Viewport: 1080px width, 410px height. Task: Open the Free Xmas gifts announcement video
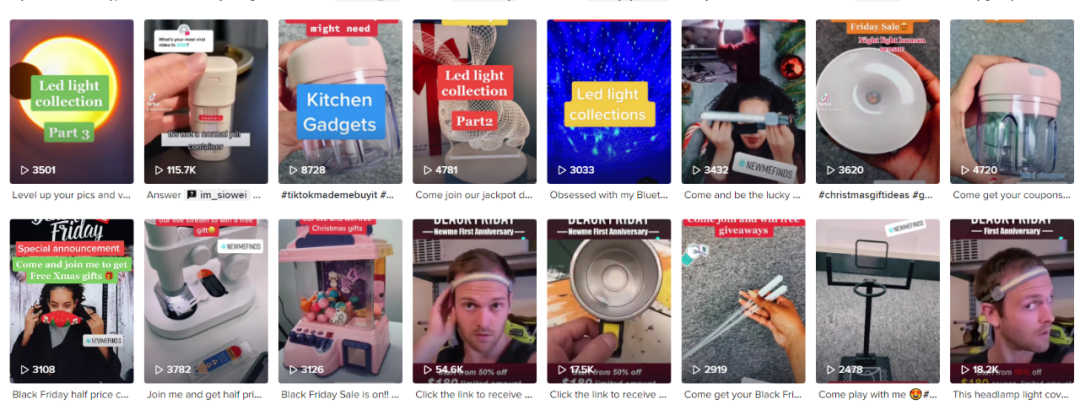click(72, 301)
